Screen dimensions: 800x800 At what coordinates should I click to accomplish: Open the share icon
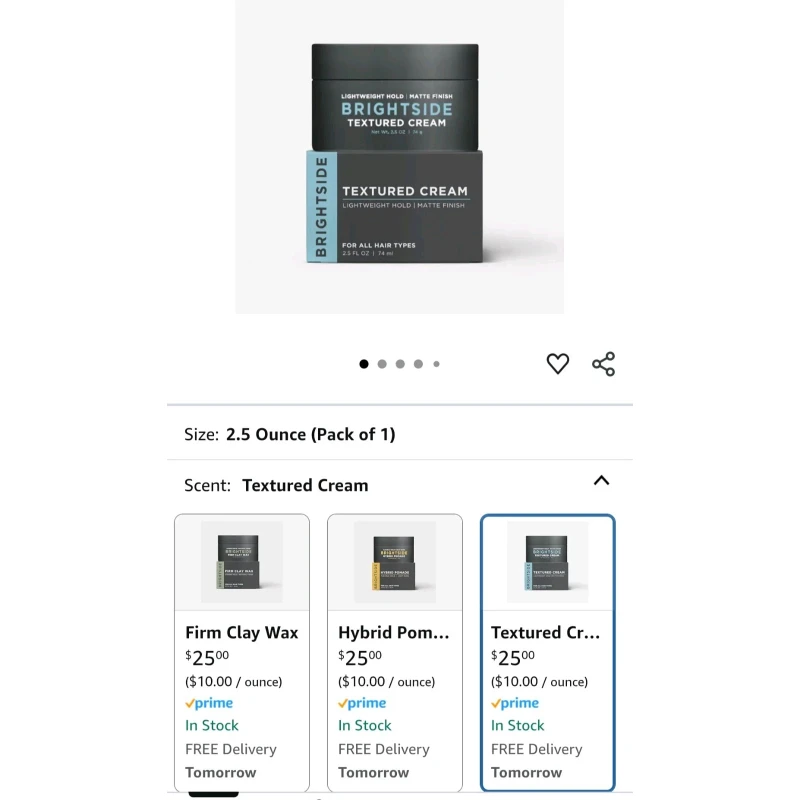[604, 364]
